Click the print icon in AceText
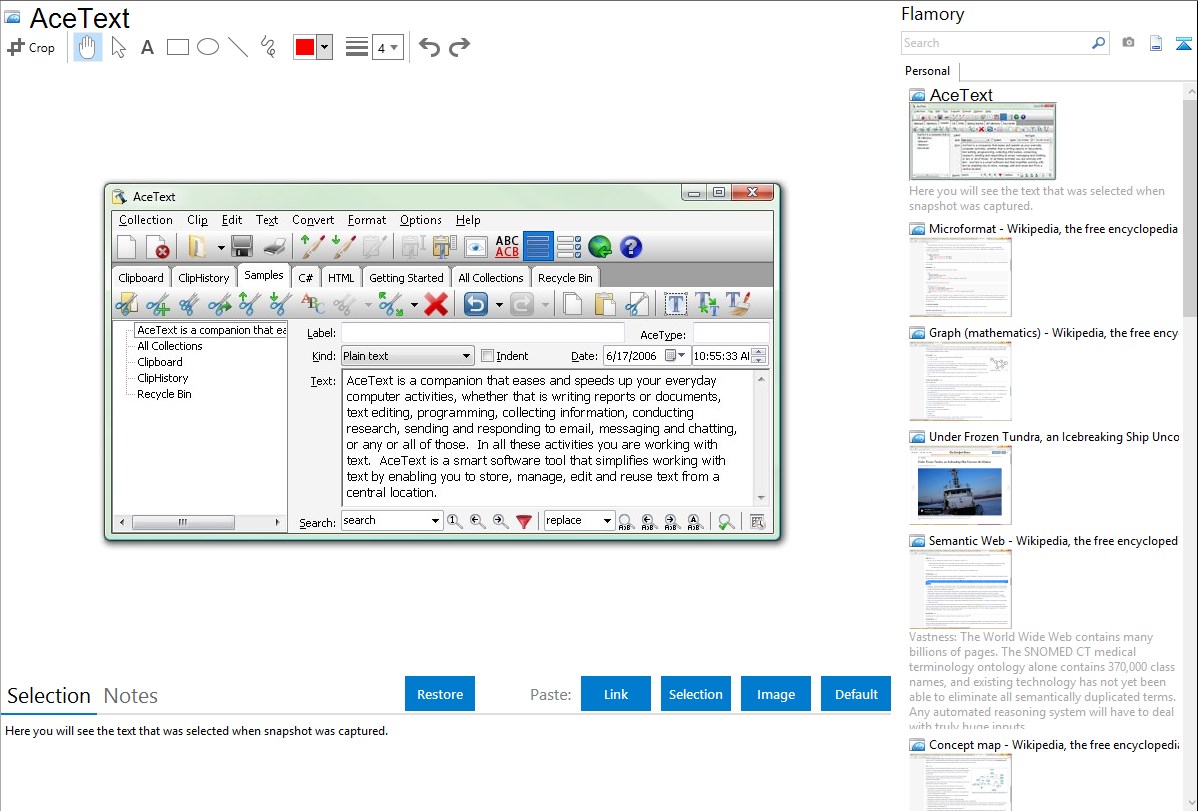Viewport: 1198px width, 811px height. (274, 247)
